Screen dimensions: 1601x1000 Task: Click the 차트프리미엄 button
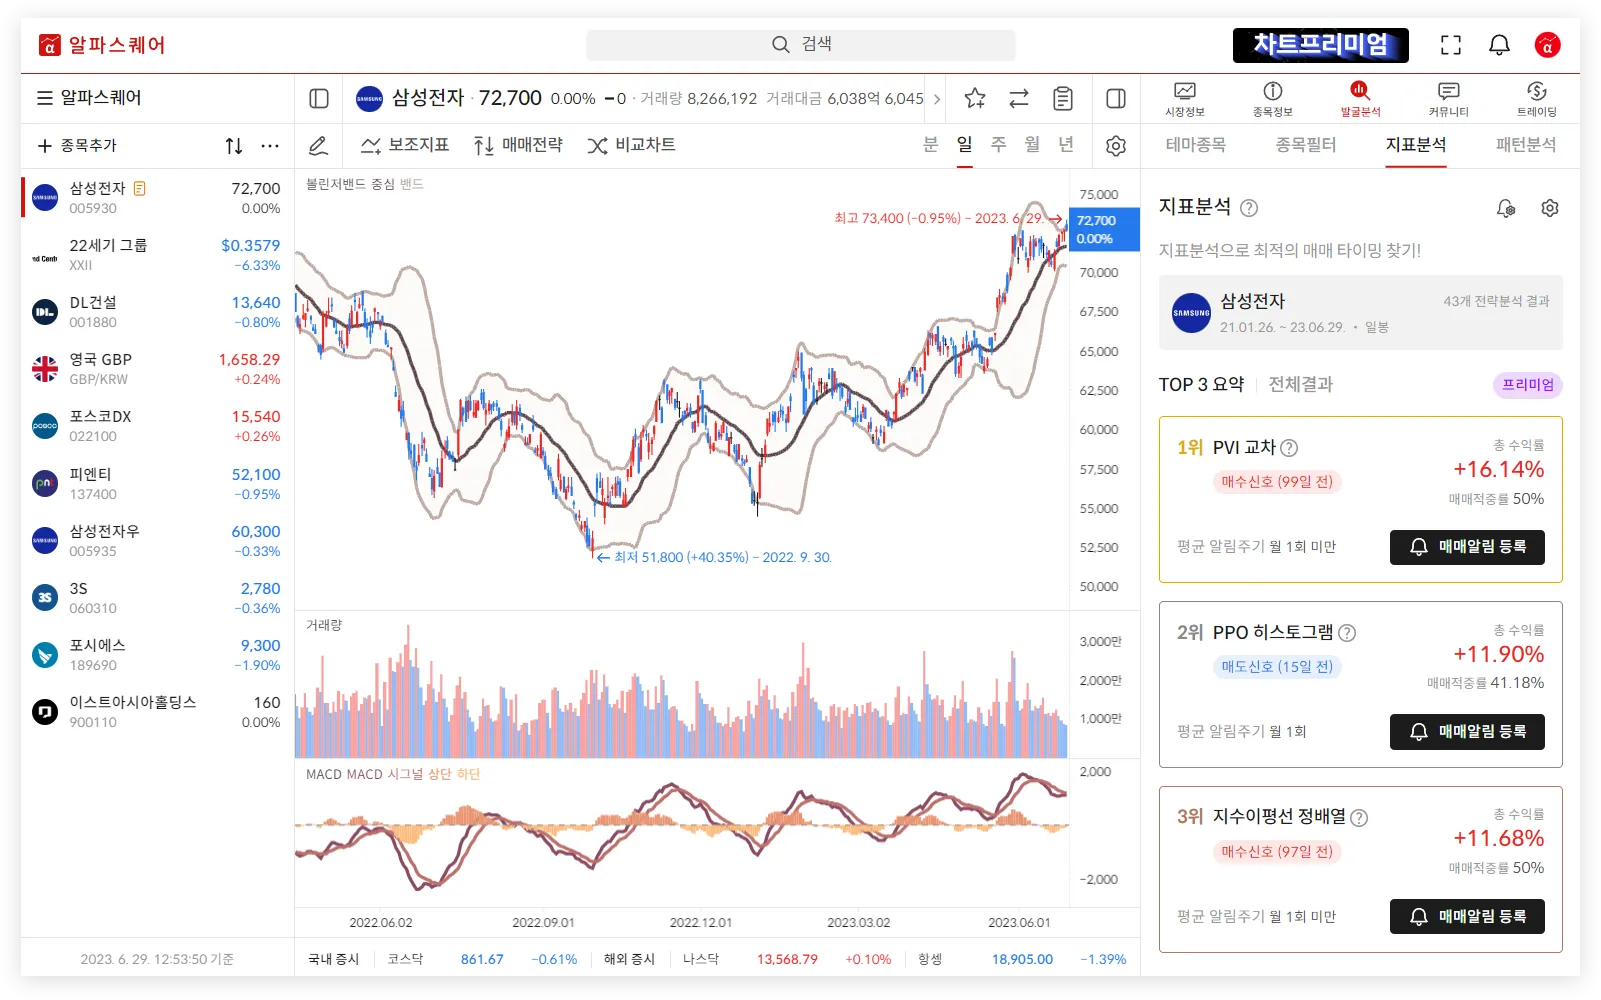1321,45
